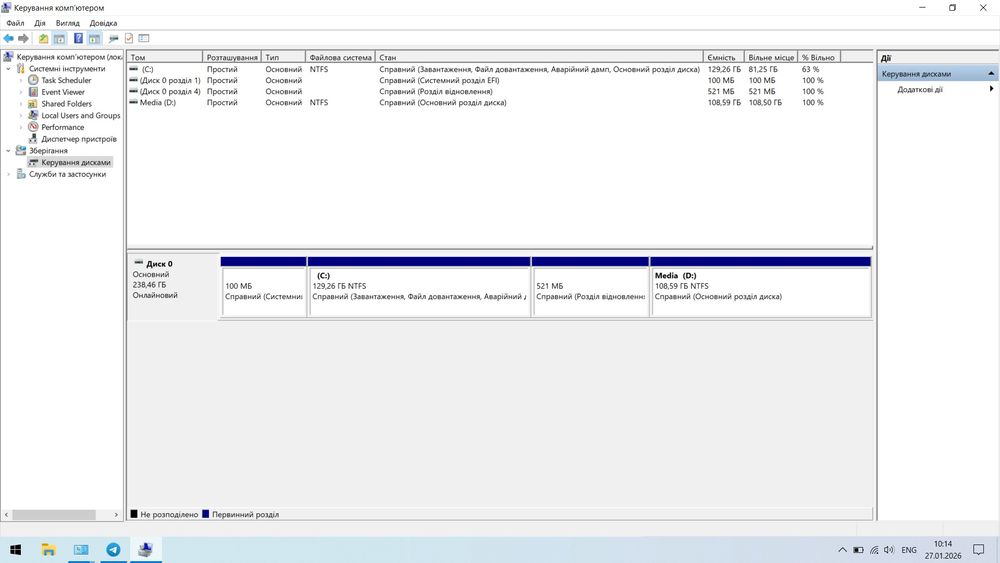Expand the Event Viewer node
This screenshot has width=1000, height=563.
coord(20,92)
